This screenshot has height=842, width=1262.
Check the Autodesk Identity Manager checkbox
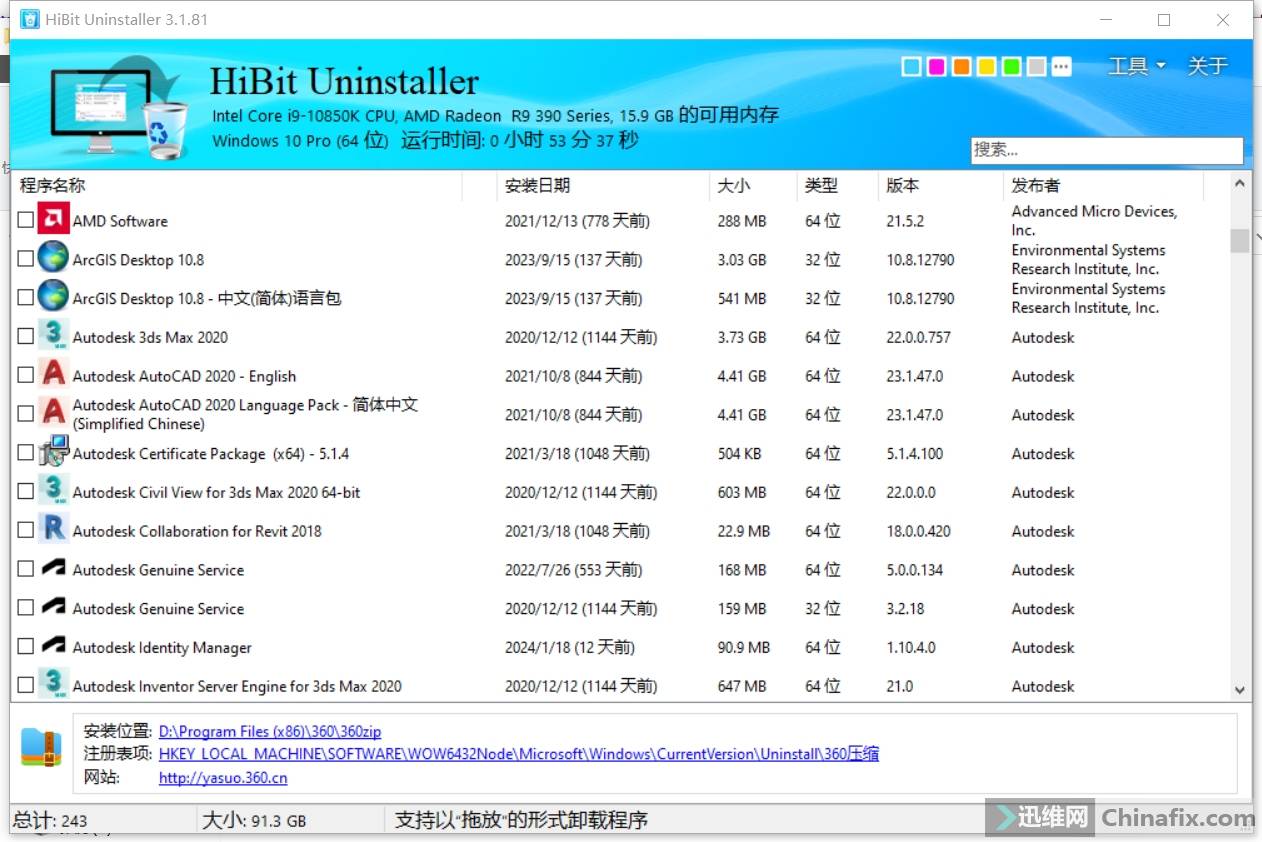tap(26, 646)
